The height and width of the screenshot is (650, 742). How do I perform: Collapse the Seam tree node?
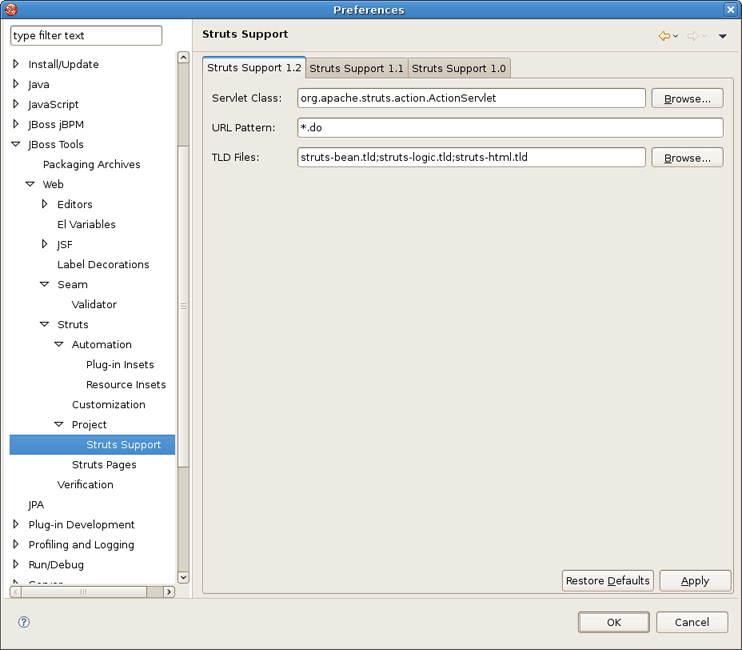tap(45, 284)
